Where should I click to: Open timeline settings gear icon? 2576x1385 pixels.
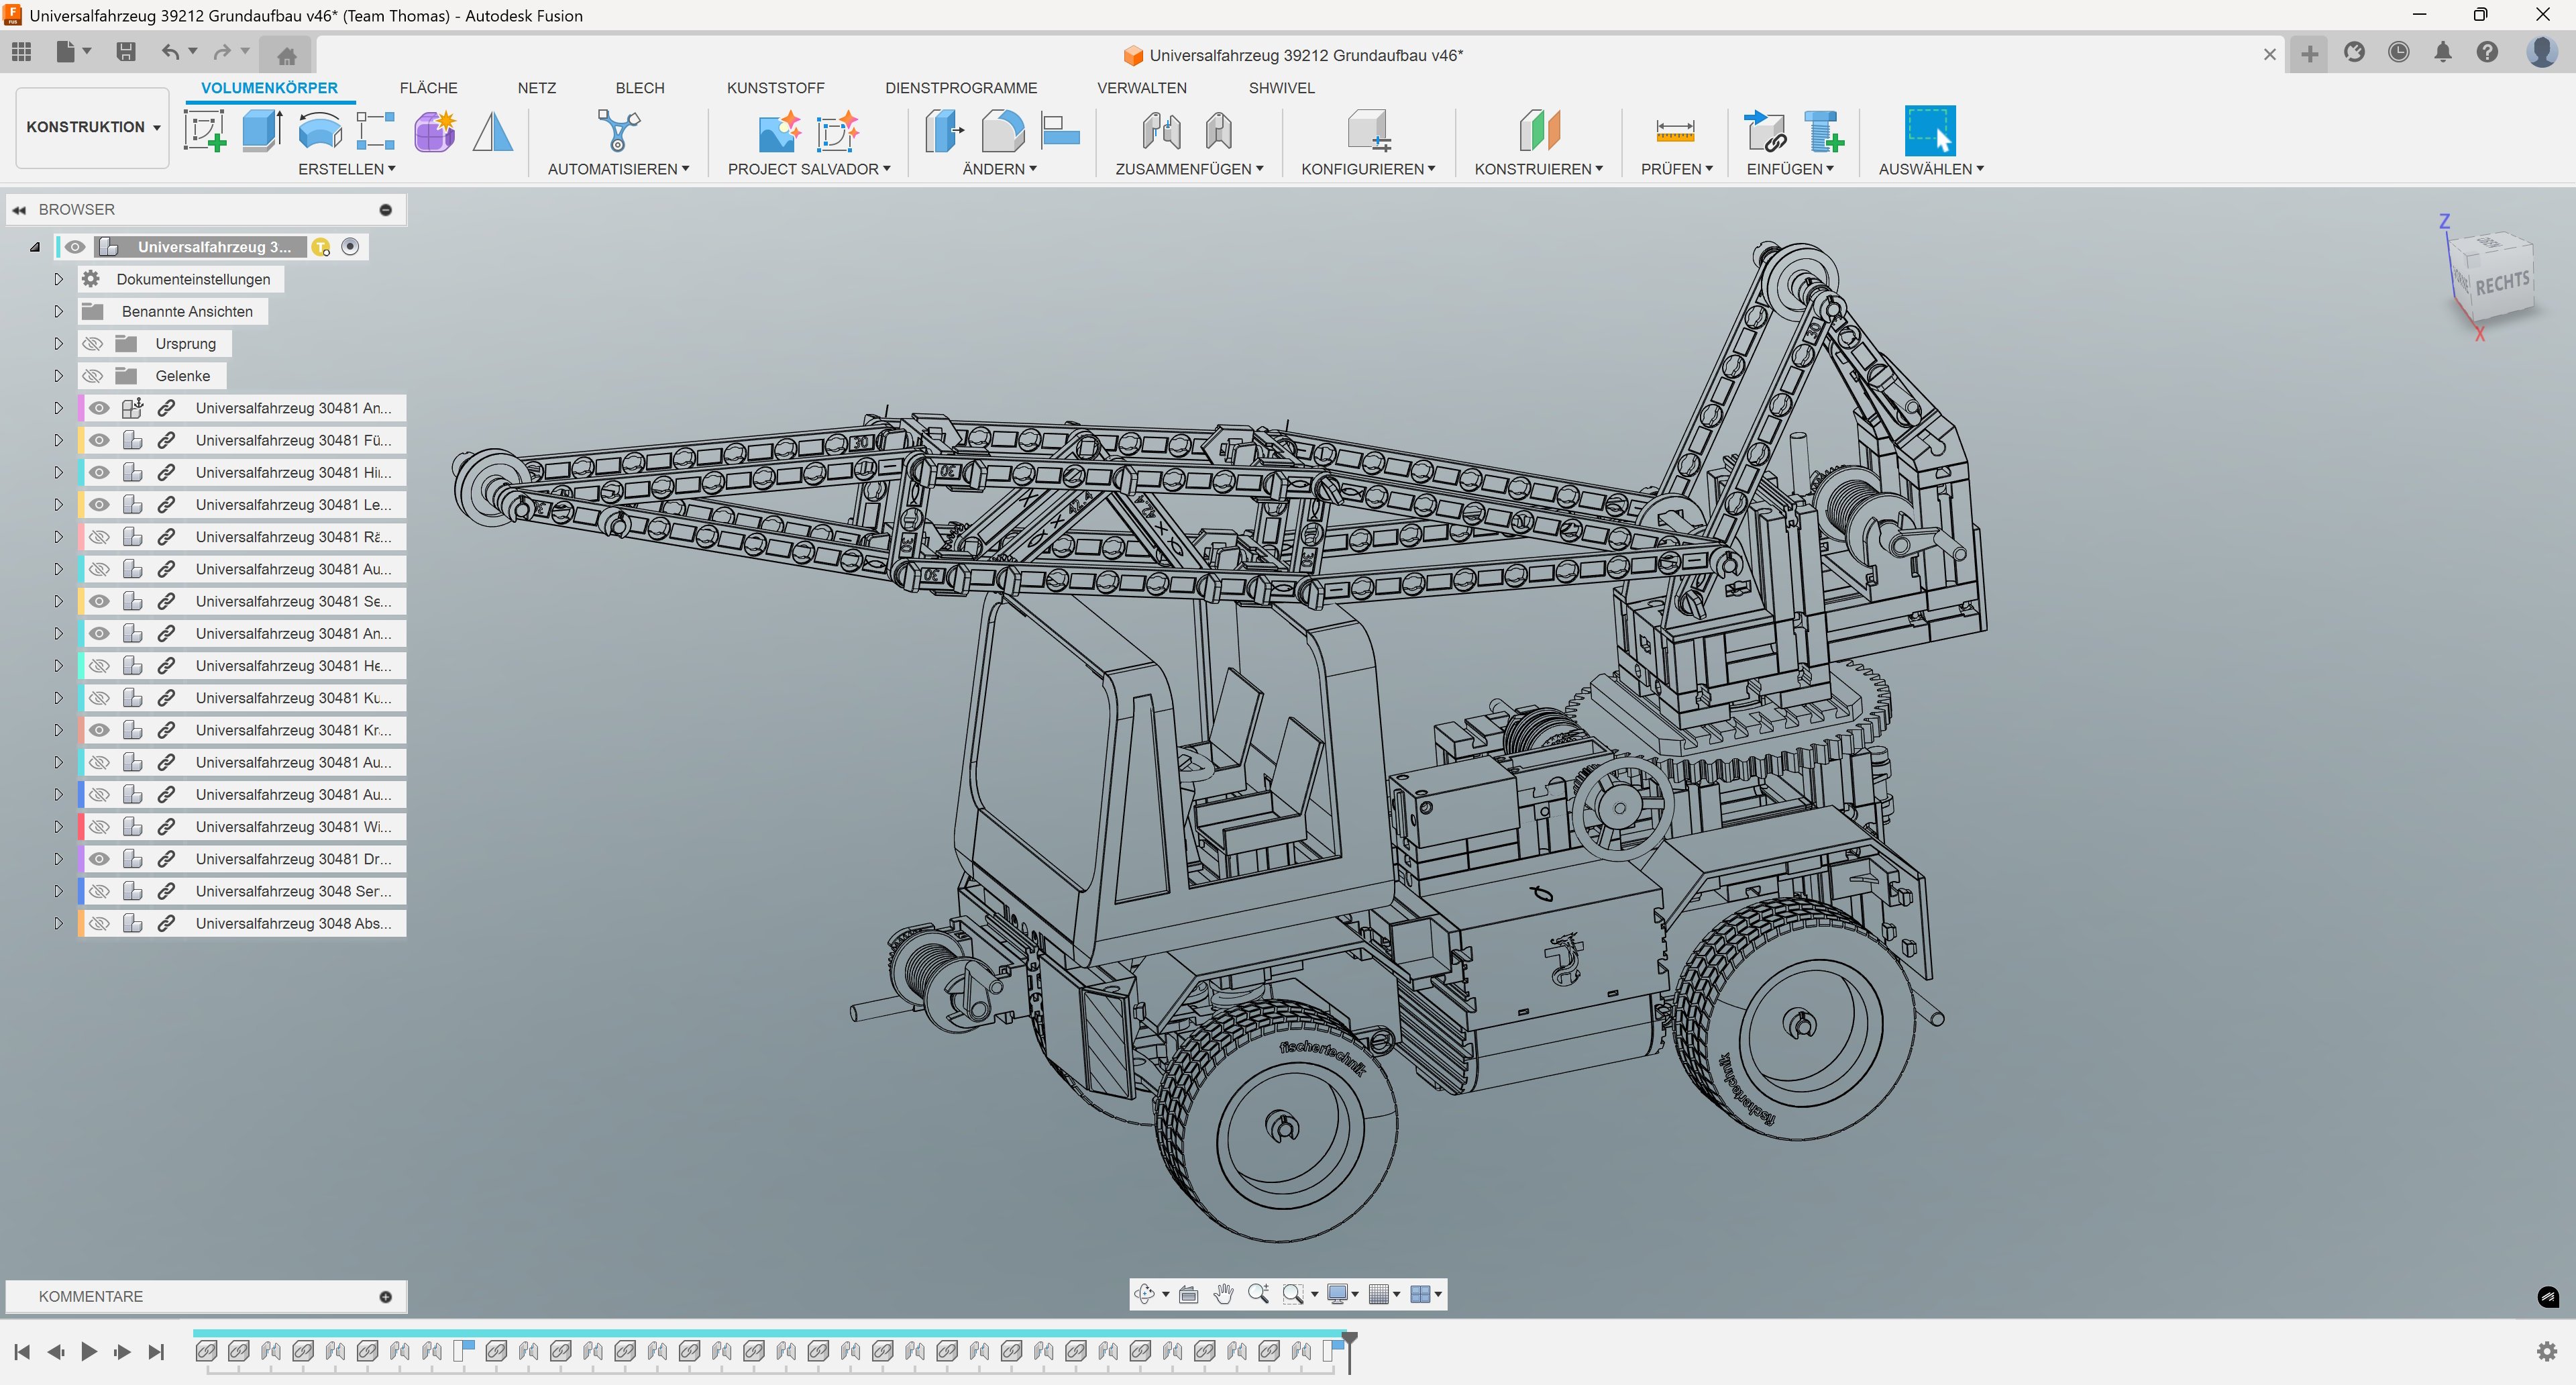coord(2547,1351)
